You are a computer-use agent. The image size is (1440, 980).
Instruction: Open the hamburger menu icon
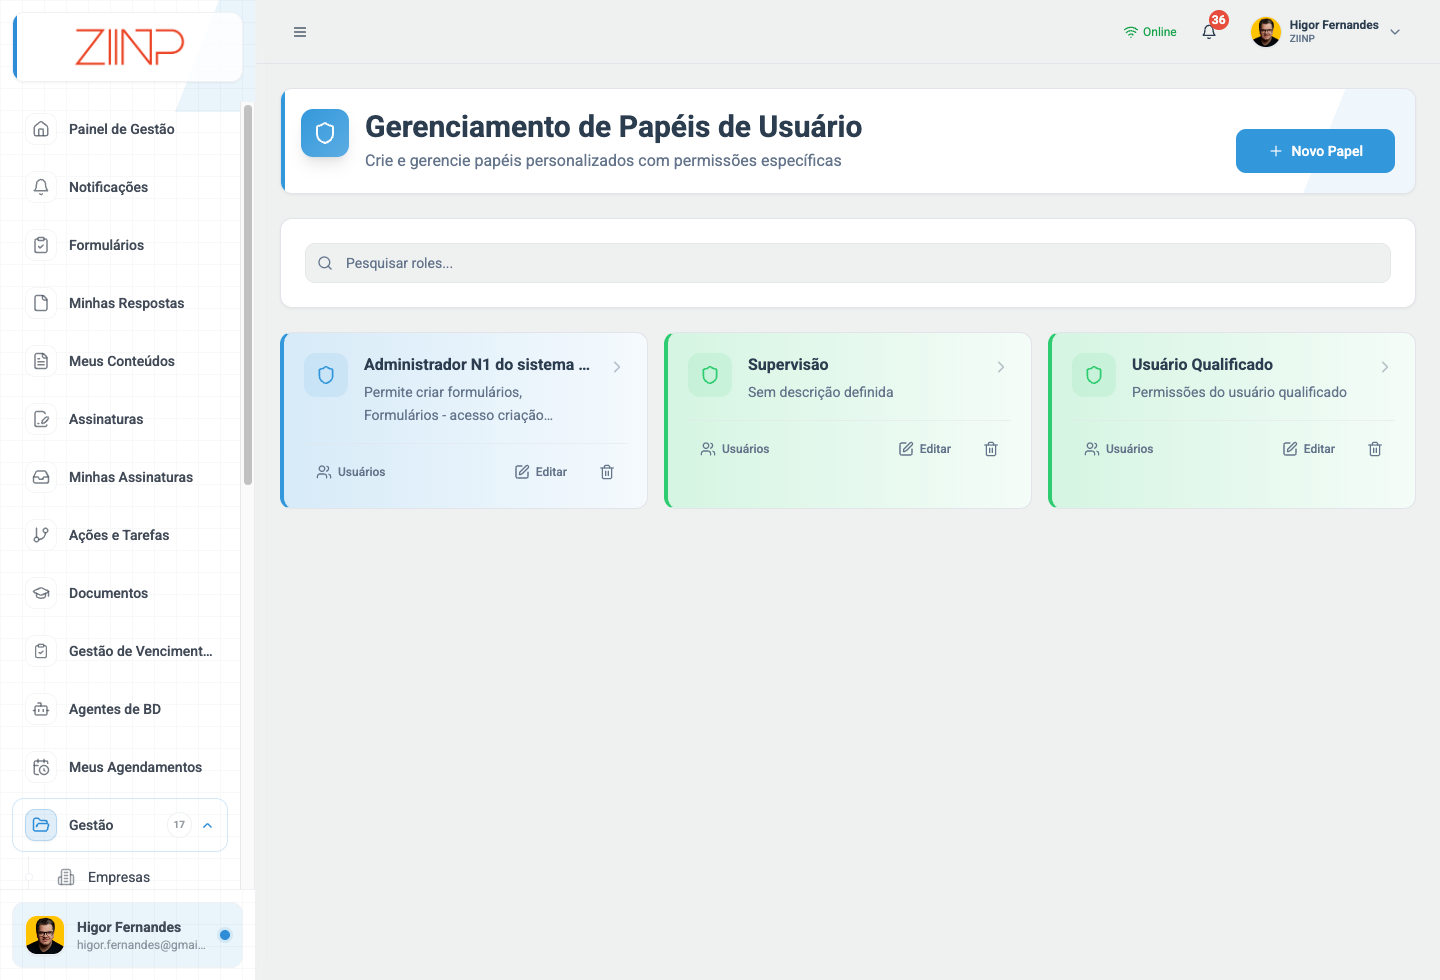[300, 32]
